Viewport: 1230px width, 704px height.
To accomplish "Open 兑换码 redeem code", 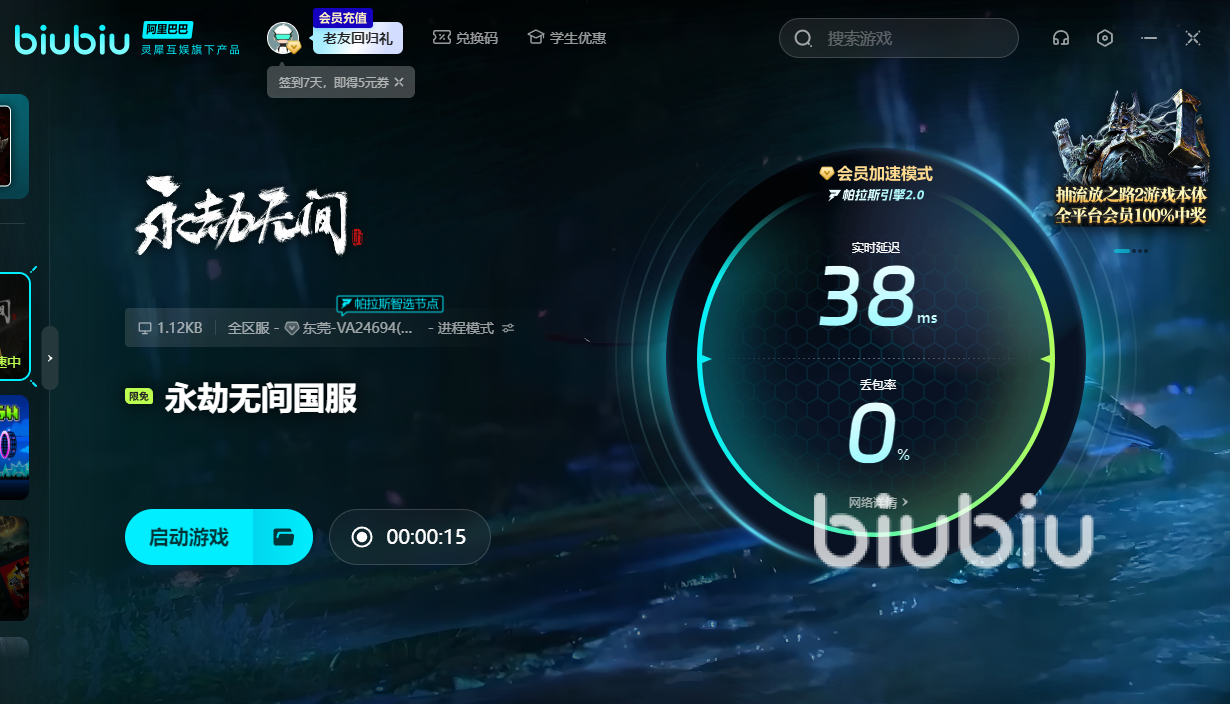I will [x=465, y=38].
